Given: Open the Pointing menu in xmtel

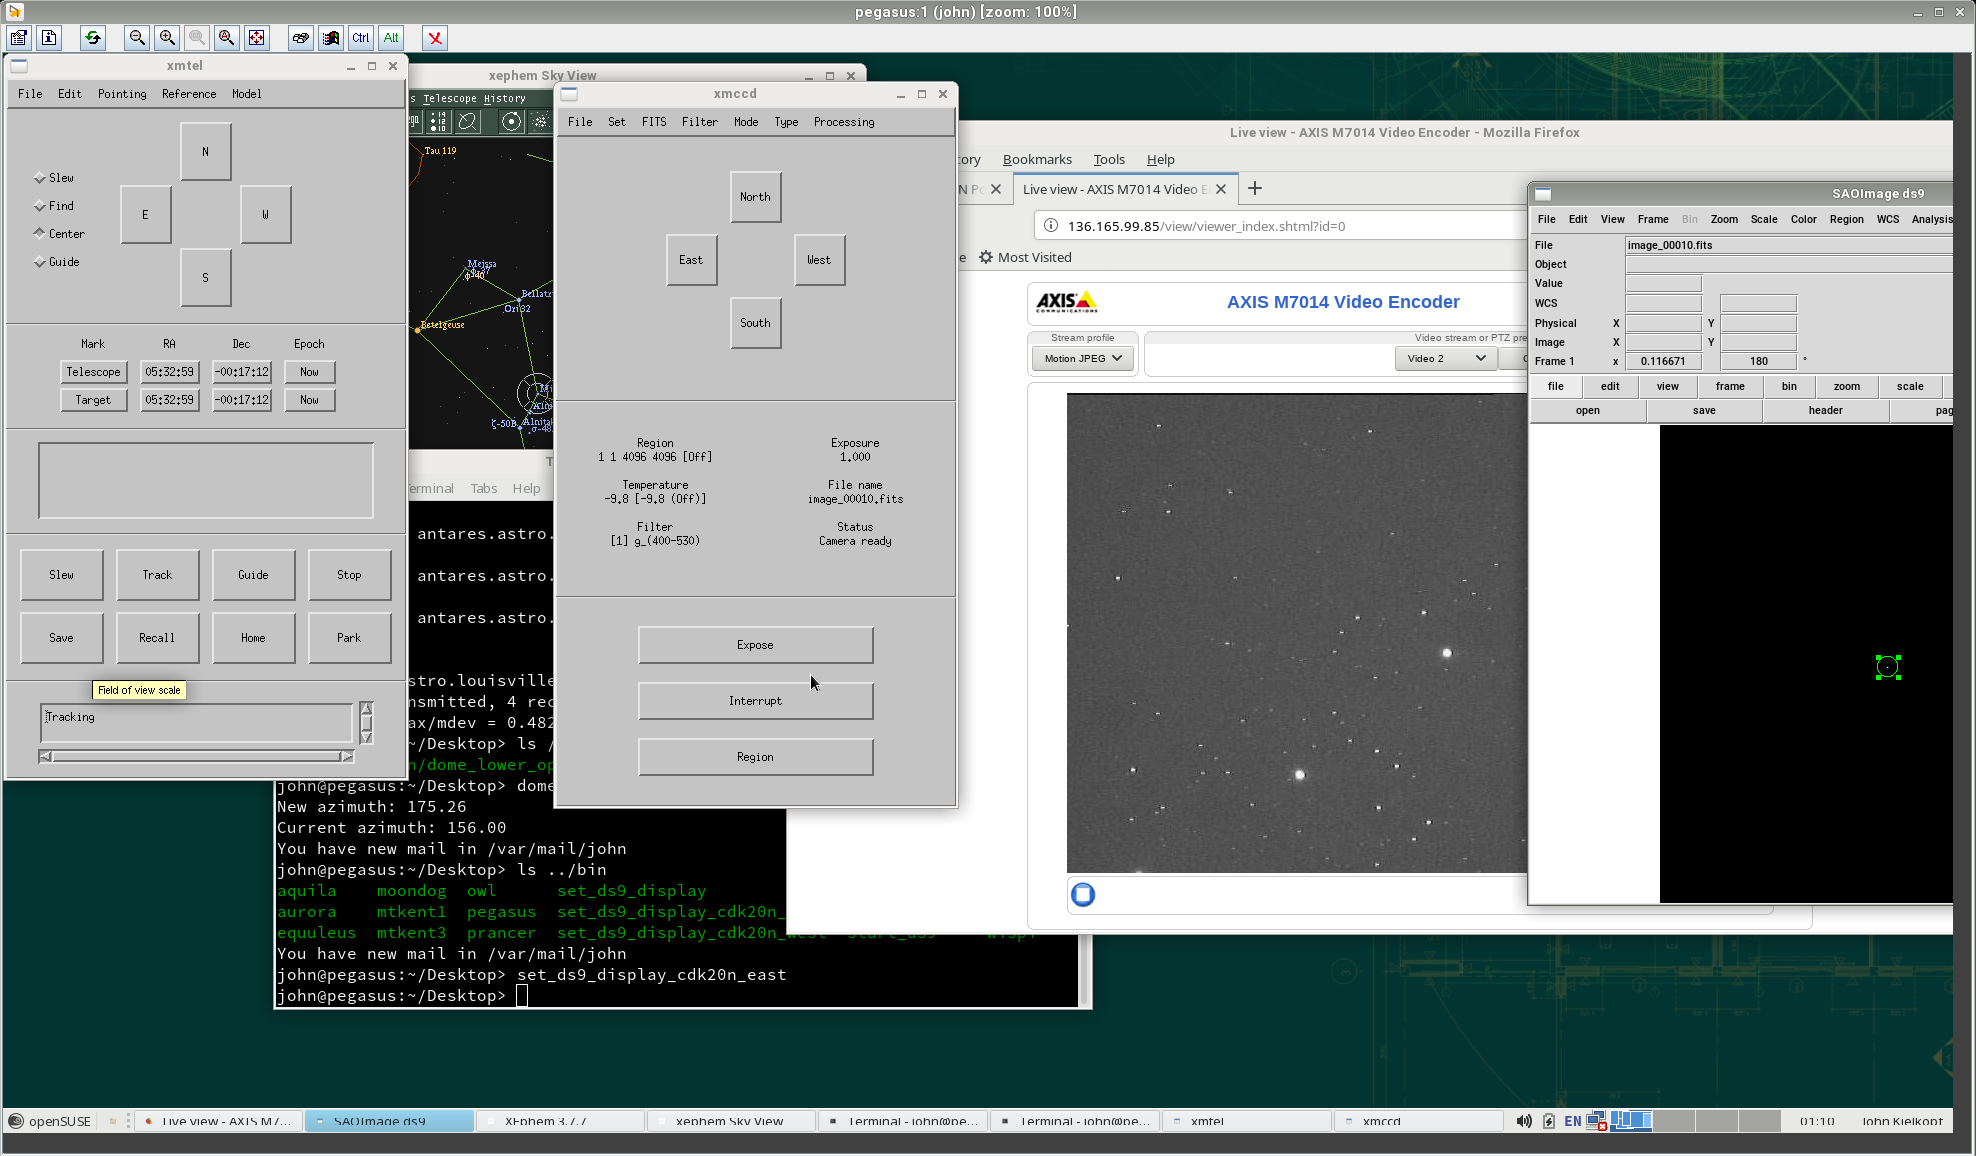Looking at the screenshot, I should point(122,94).
